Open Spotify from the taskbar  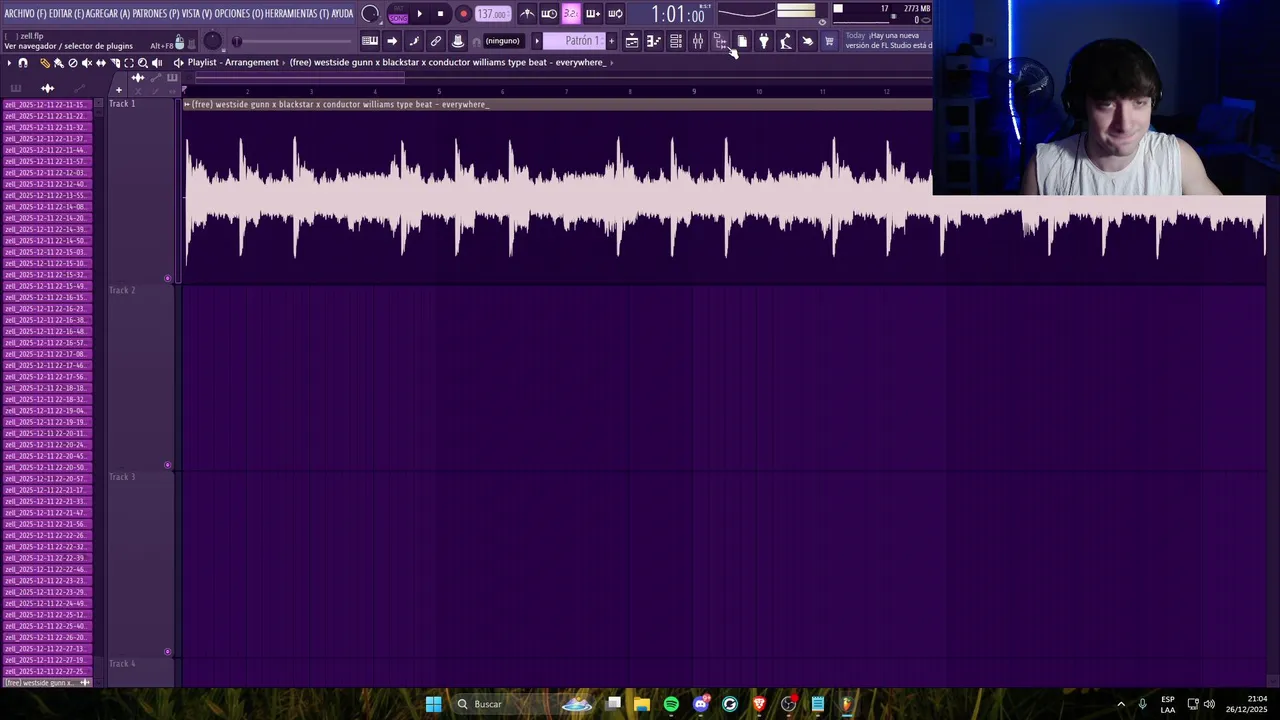[671, 704]
